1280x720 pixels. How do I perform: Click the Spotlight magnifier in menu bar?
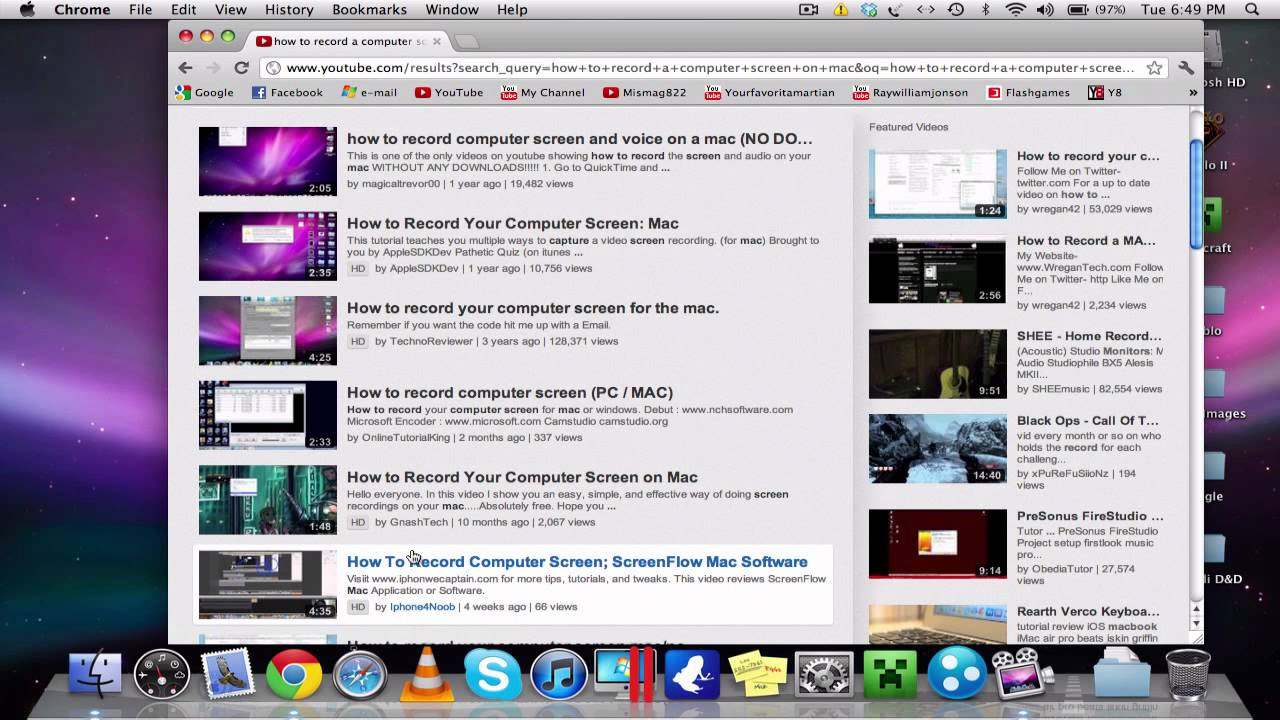[1252, 10]
